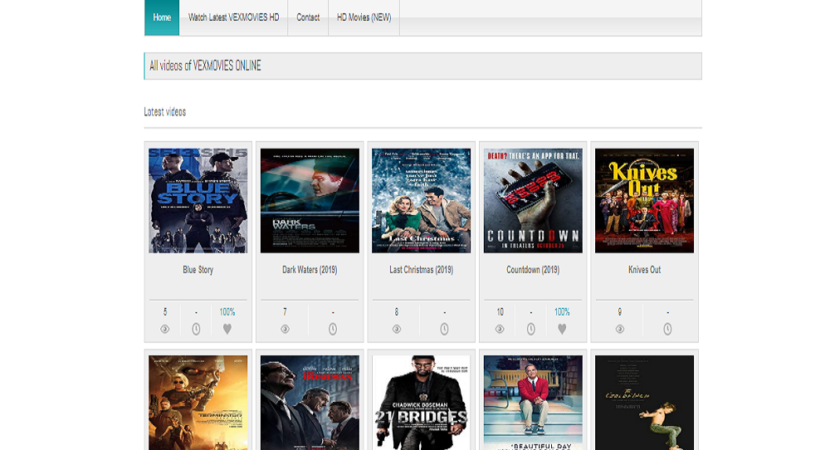Image resolution: width=830 pixels, height=450 pixels.
Task: Click the Knives Out poster thumbnail
Action: [644, 201]
